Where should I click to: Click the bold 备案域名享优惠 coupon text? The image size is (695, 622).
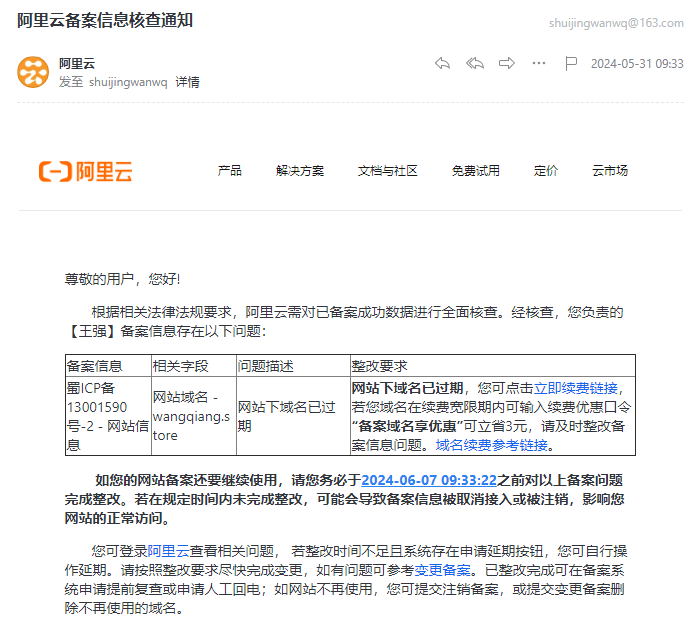click(407, 426)
